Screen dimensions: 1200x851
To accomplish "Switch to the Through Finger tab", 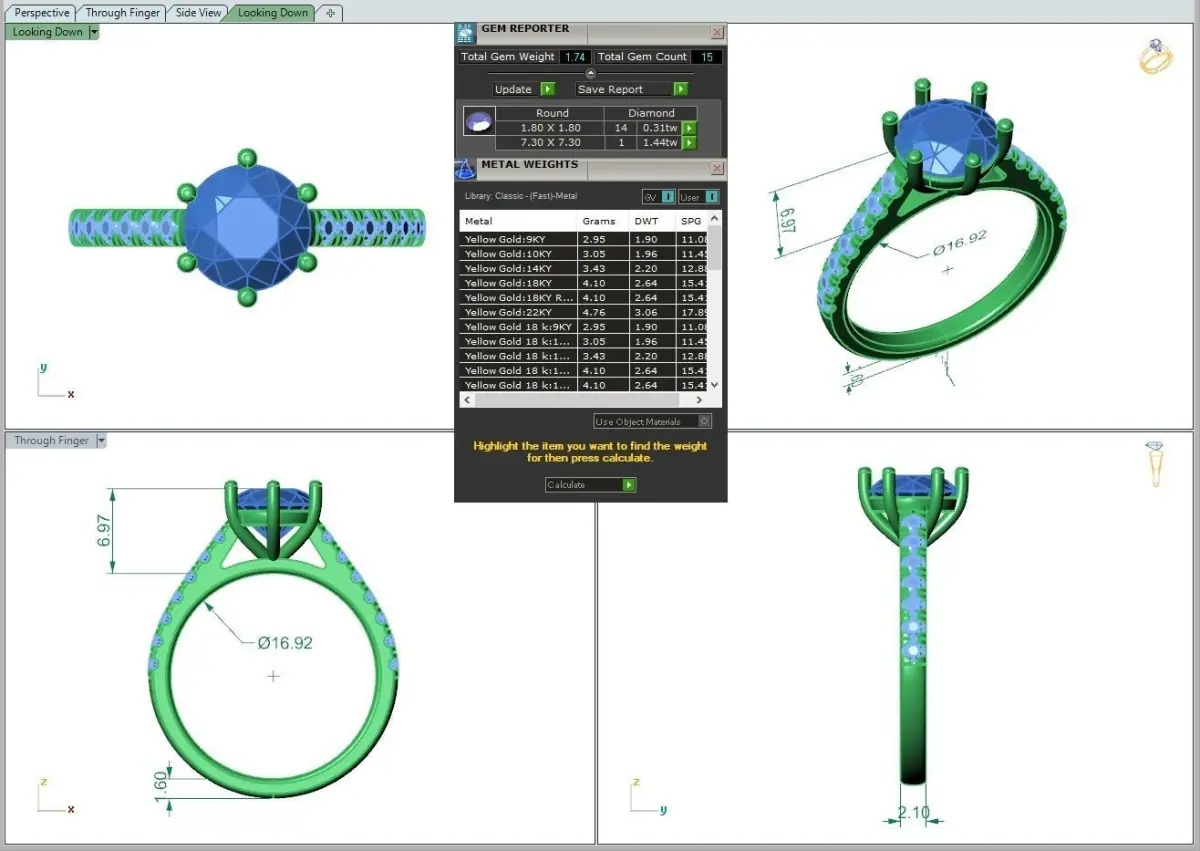I will (x=123, y=13).
